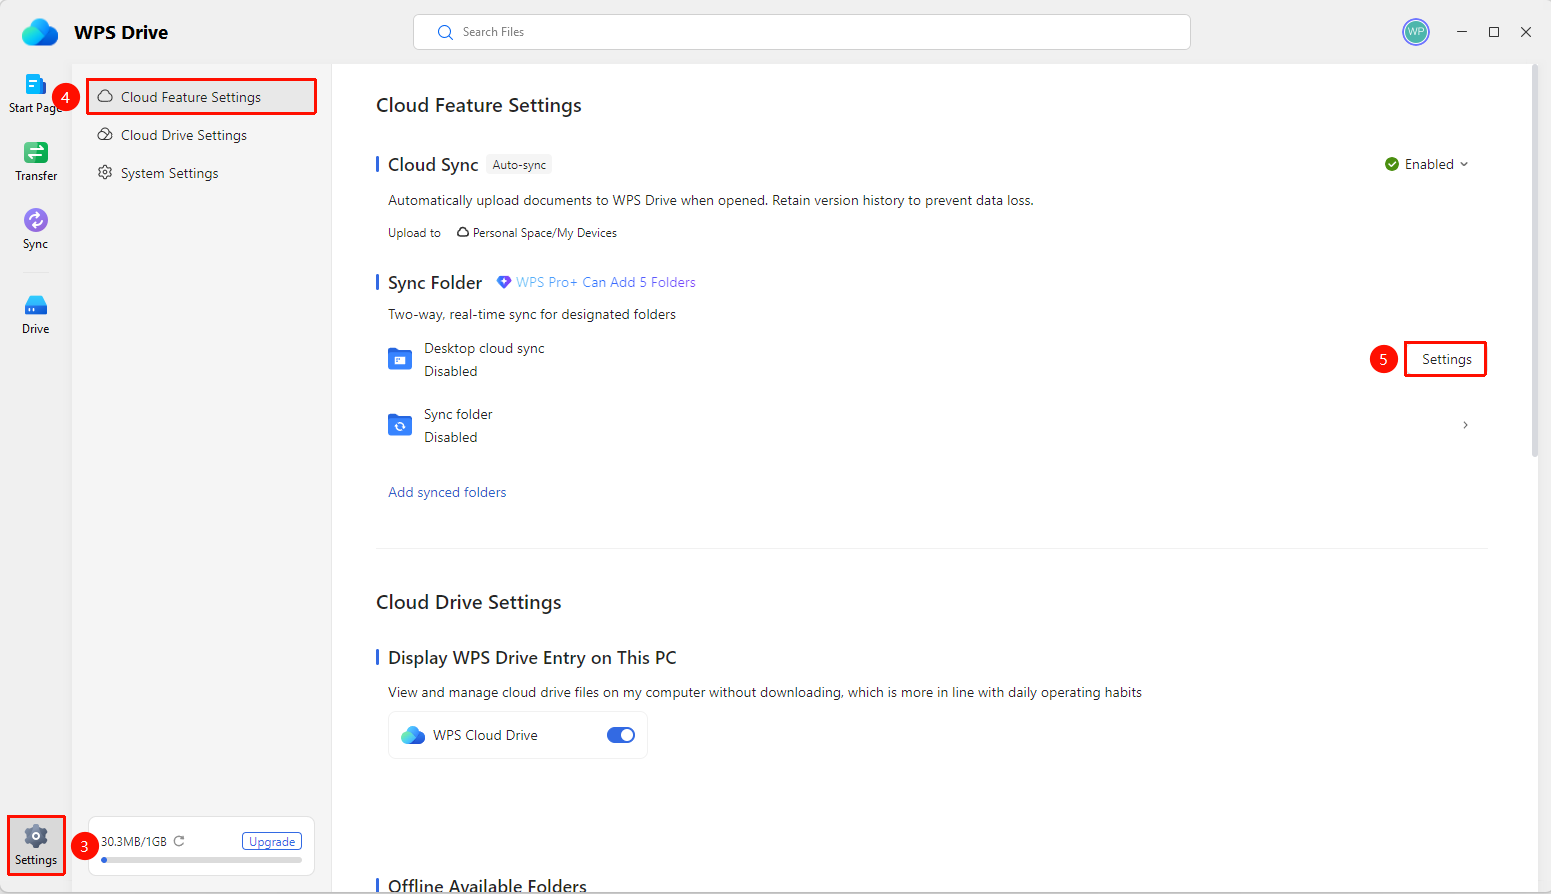Toggle the WPS Cloud Drive switch
The height and width of the screenshot is (894, 1551).
coord(621,735)
